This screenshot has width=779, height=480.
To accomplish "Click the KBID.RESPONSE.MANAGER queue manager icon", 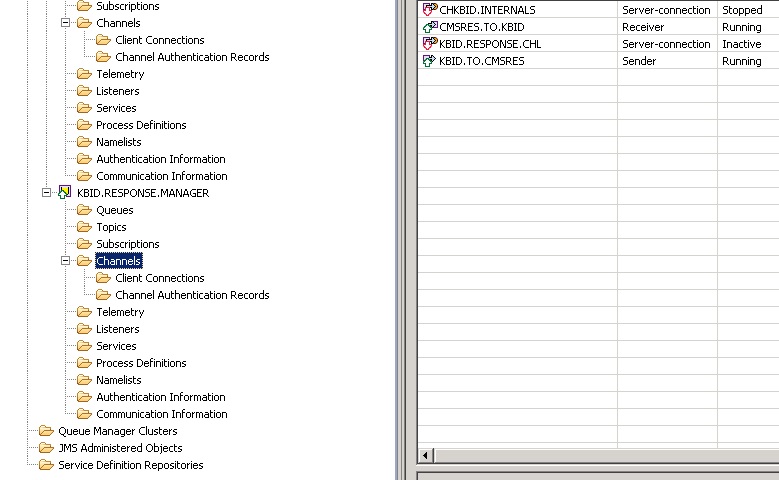I will click(x=65, y=193).
